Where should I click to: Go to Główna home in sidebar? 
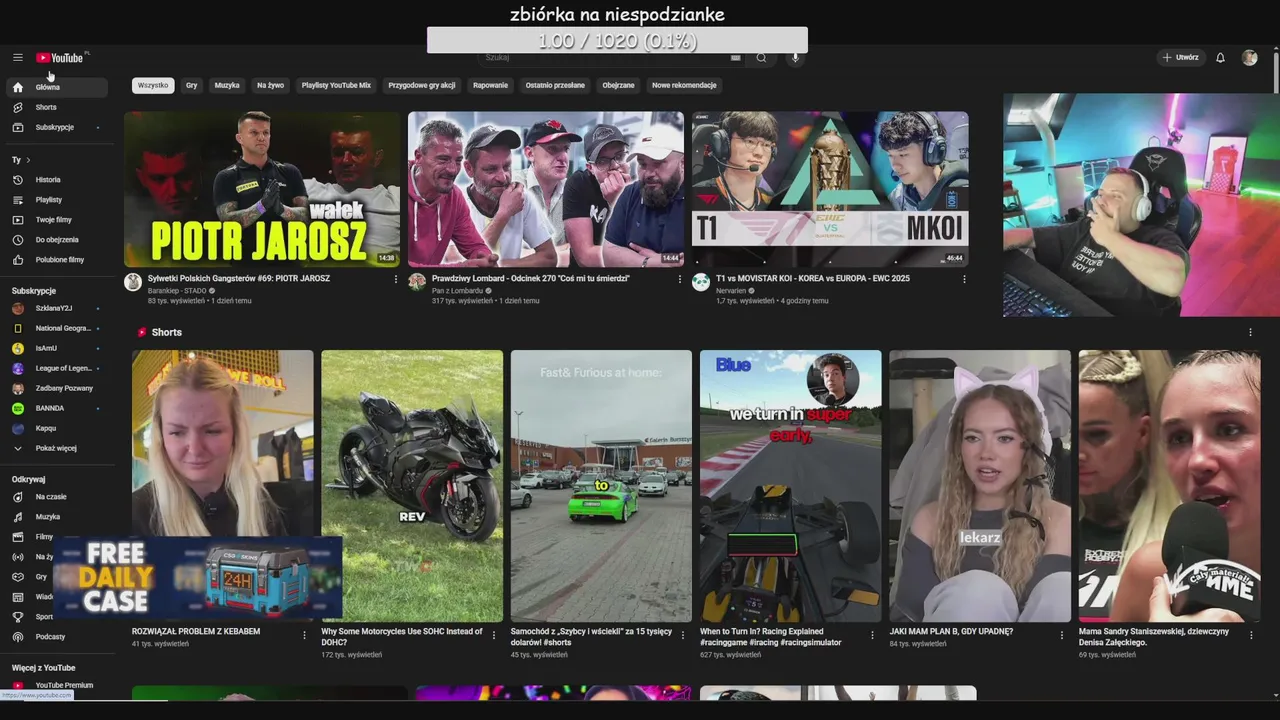click(58, 87)
